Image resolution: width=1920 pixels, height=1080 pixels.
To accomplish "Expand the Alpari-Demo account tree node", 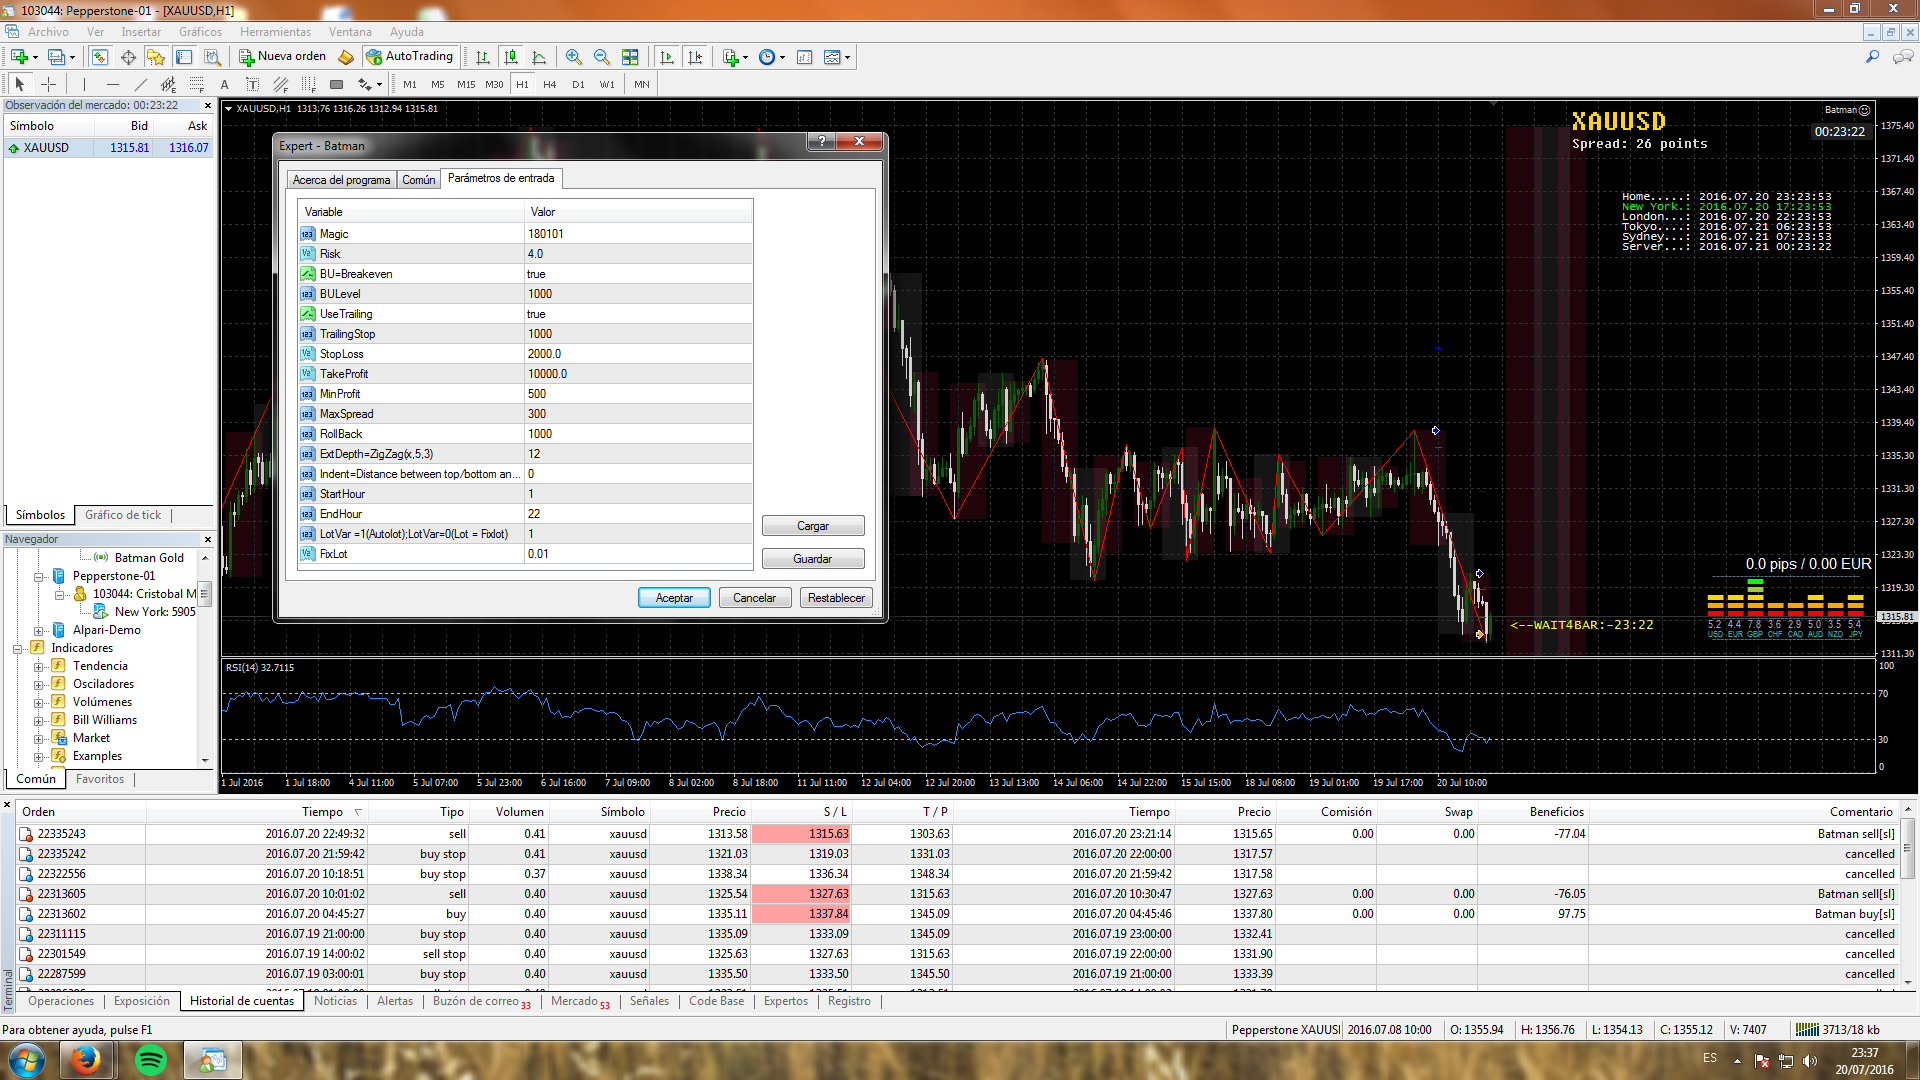I will click(38, 631).
